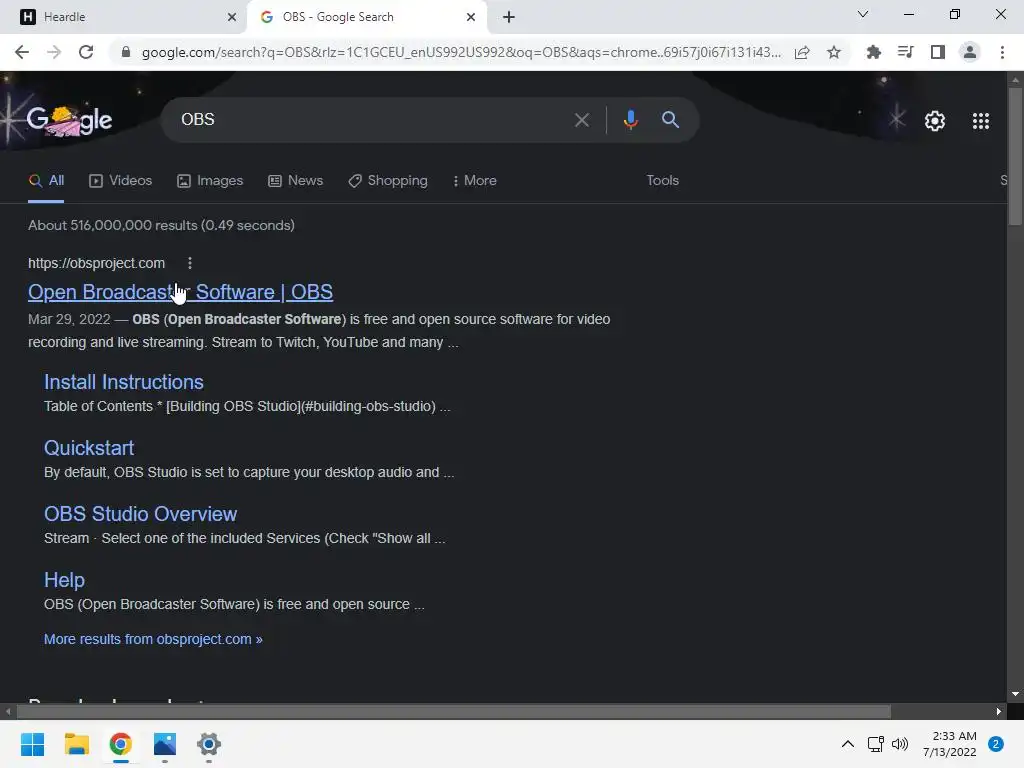Click the horizontal scroll right arrow
The height and width of the screenshot is (768, 1024).
(x=999, y=711)
